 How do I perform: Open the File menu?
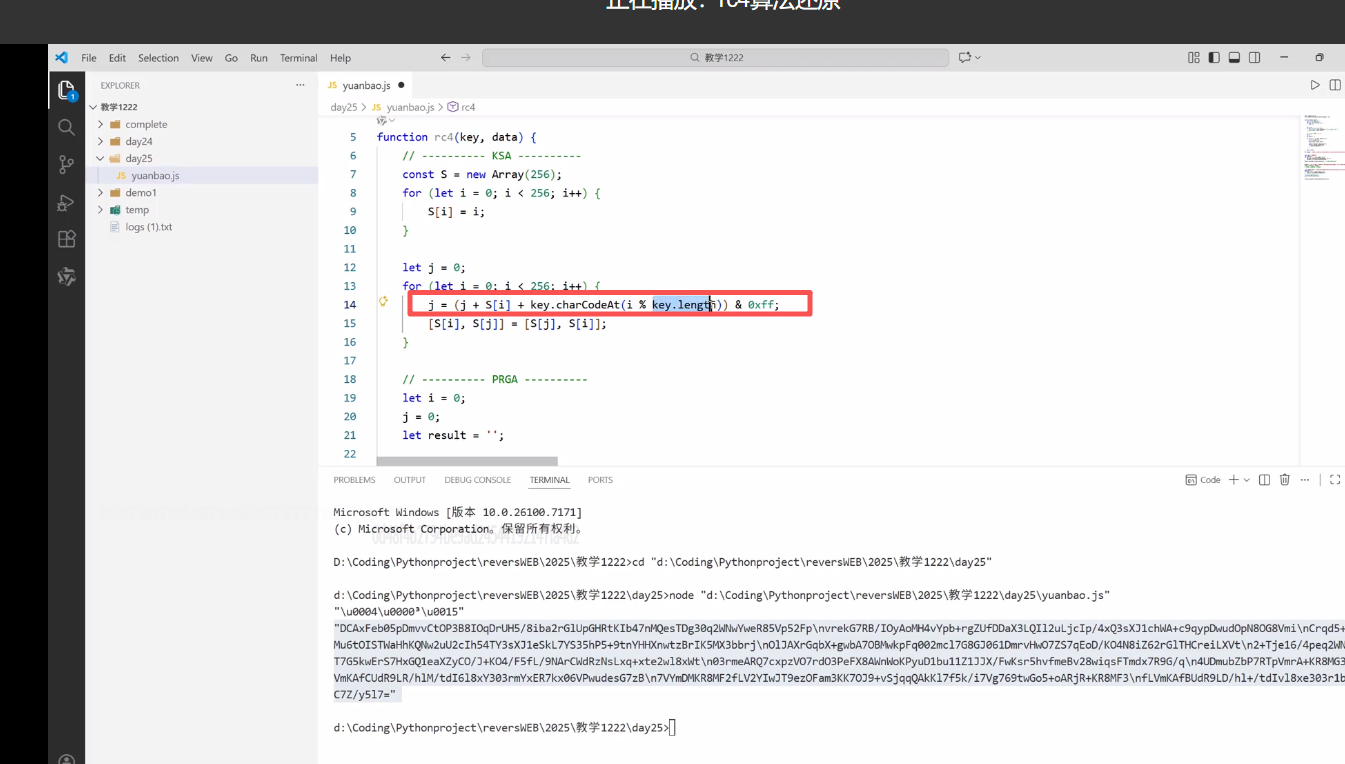(x=89, y=58)
